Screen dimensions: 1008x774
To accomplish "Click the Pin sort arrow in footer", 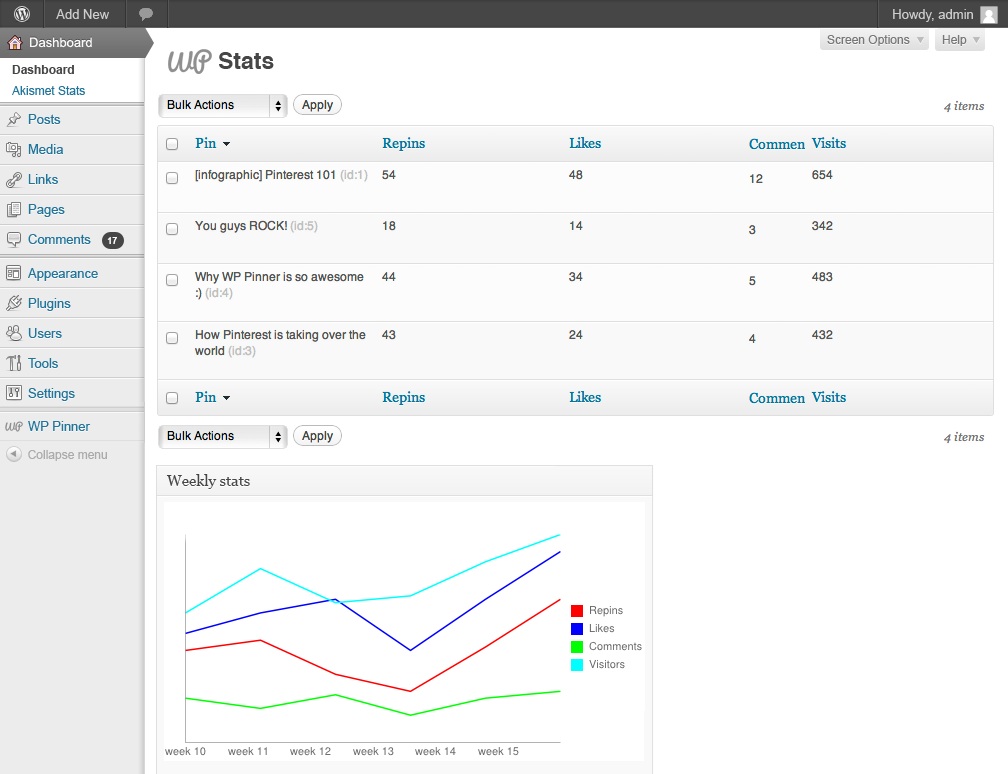I will (226, 398).
